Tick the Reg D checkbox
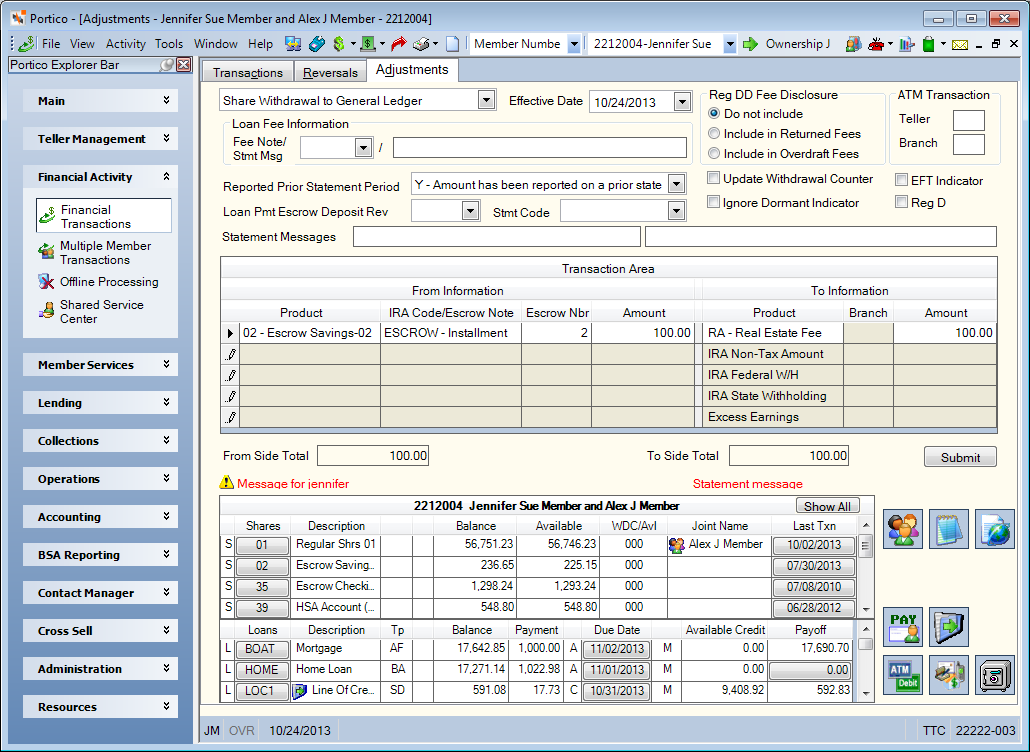The height and width of the screenshot is (752, 1030). [902, 202]
